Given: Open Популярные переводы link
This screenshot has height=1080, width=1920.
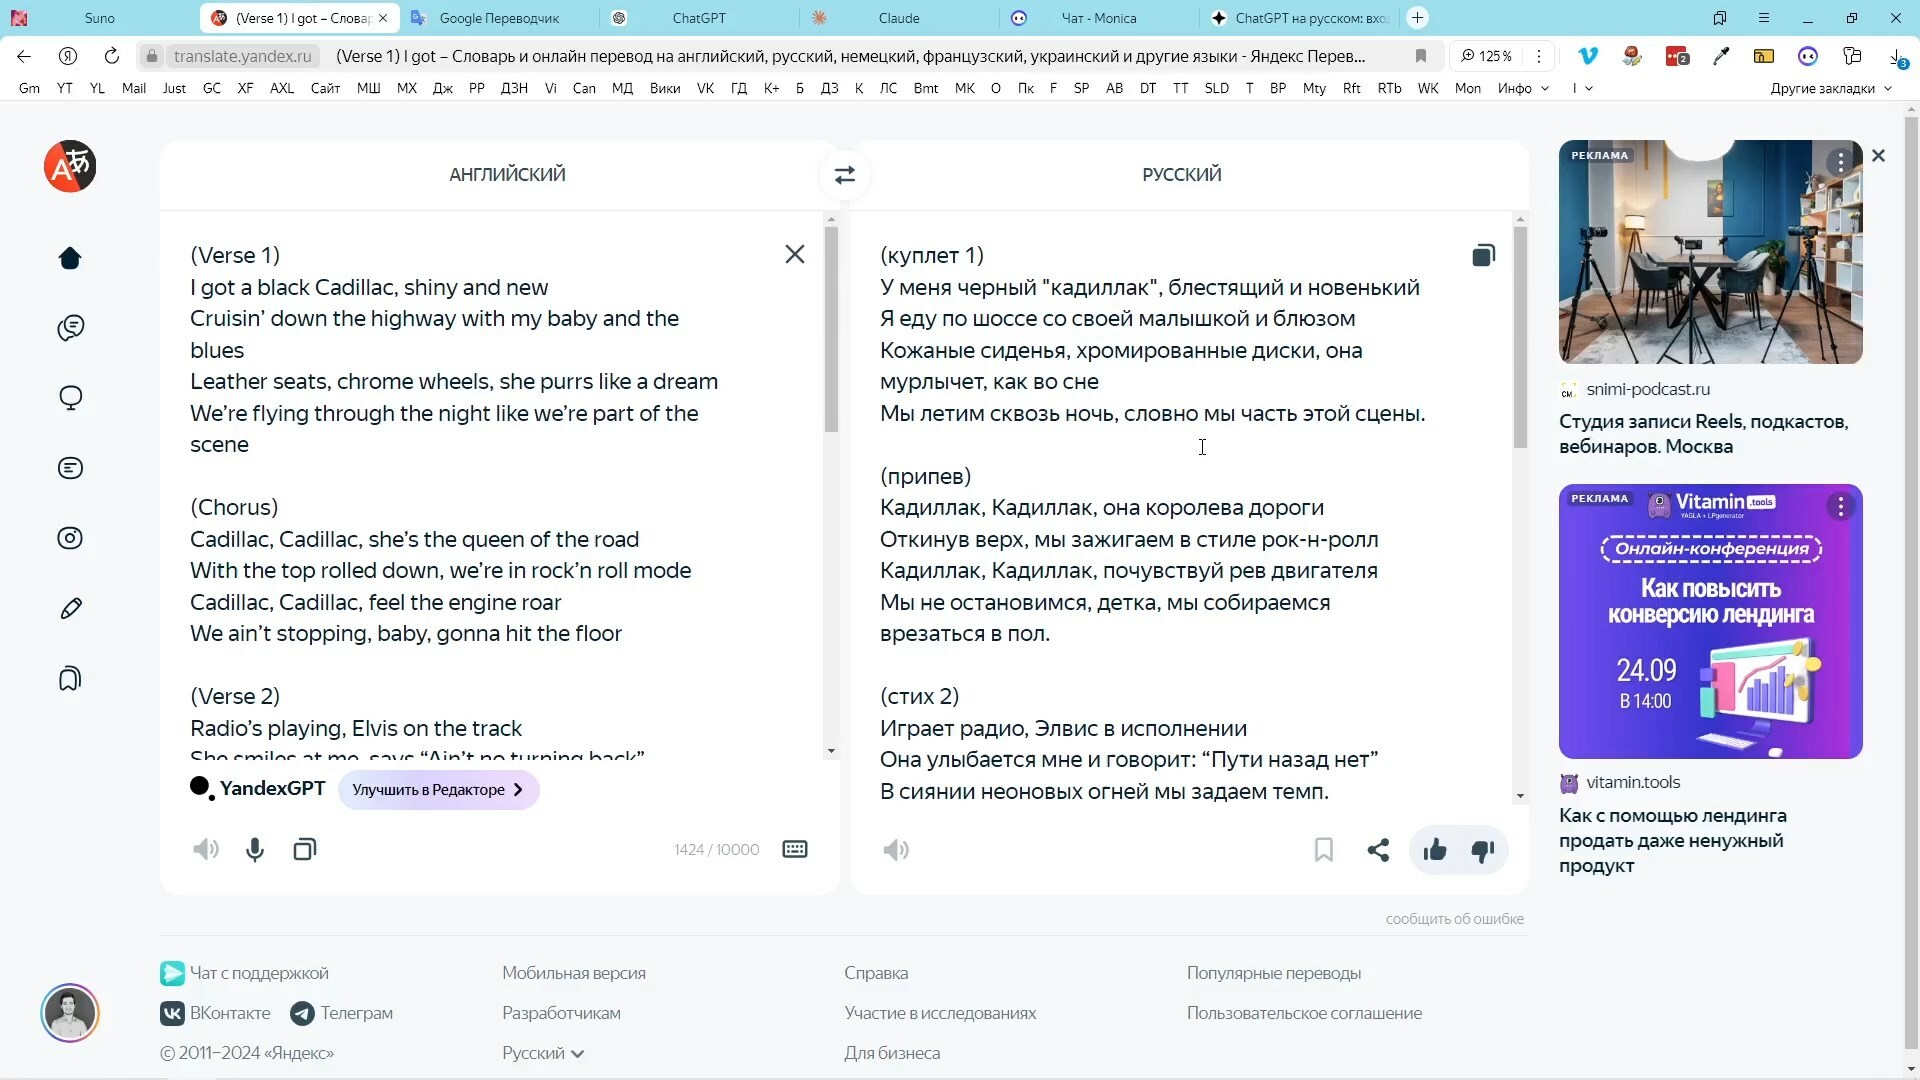Looking at the screenshot, I should click(1274, 973).
